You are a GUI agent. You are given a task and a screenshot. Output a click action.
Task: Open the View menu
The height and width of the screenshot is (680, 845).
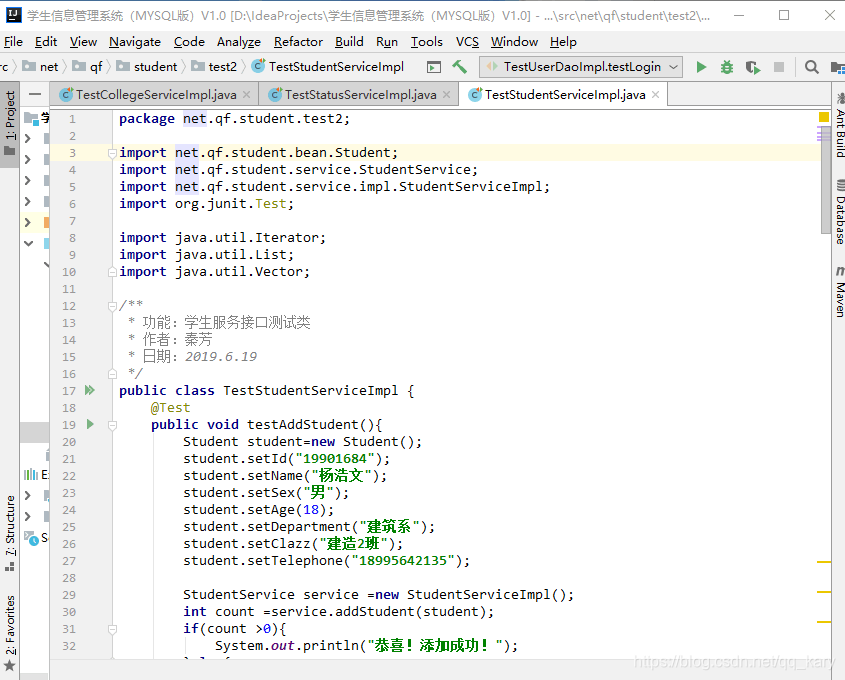click(83, 41)
